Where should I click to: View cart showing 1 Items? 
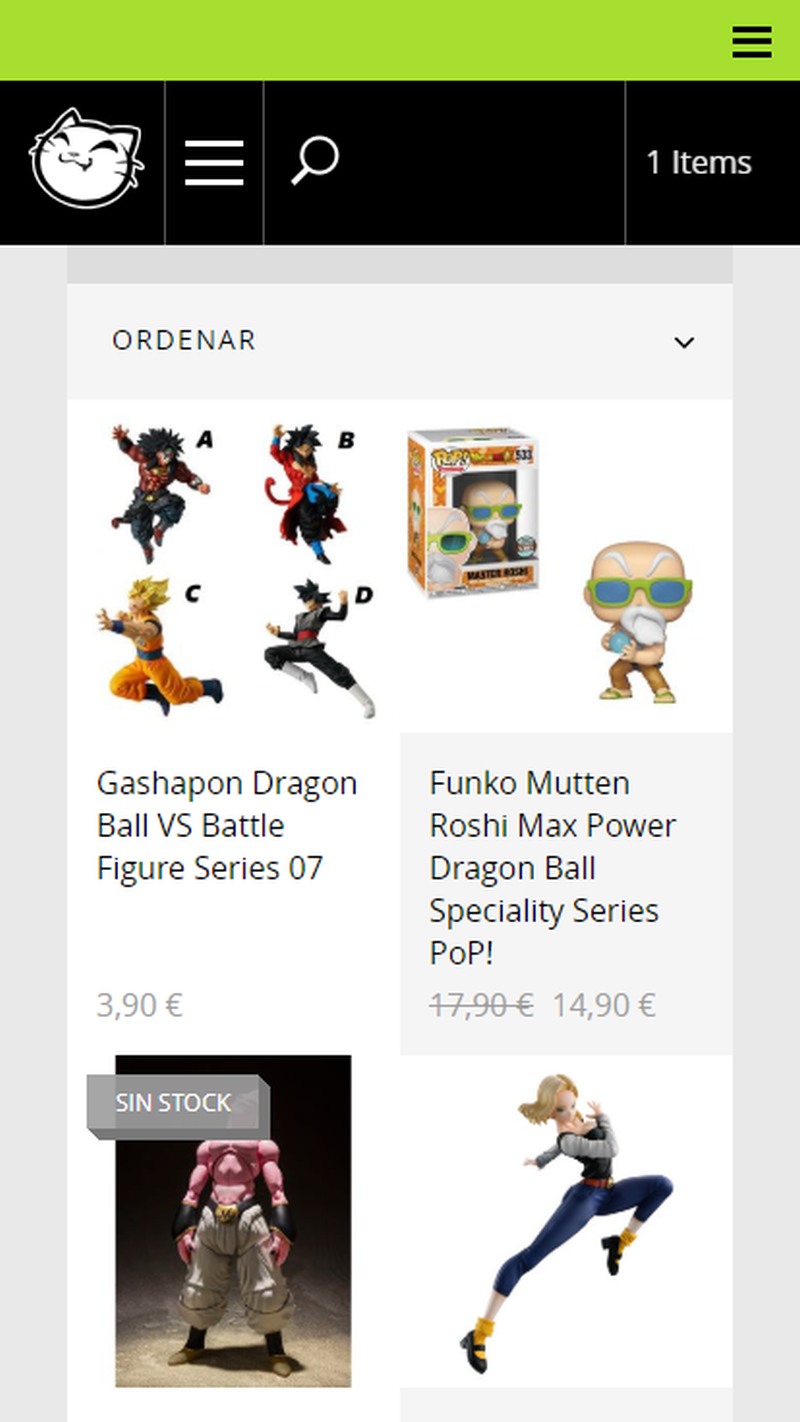698,162
